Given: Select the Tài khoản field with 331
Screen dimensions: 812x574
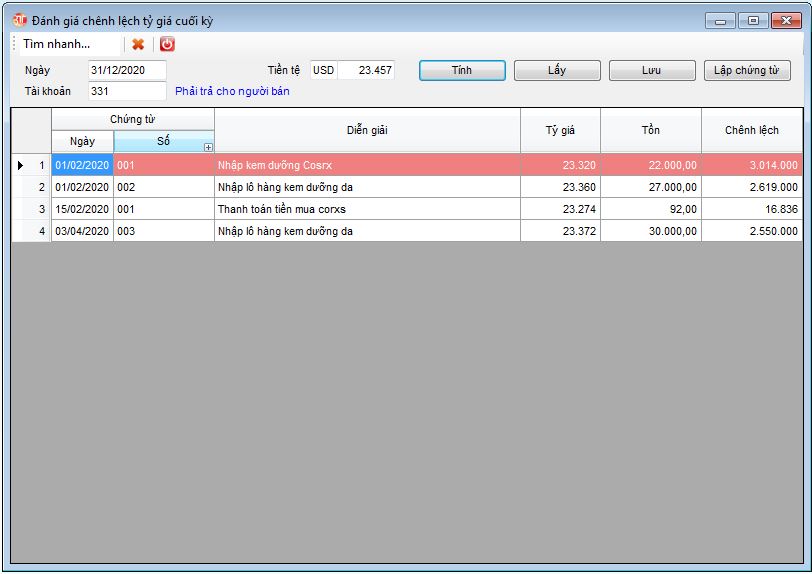Looking at the screenshot, I should click(126, 91).
